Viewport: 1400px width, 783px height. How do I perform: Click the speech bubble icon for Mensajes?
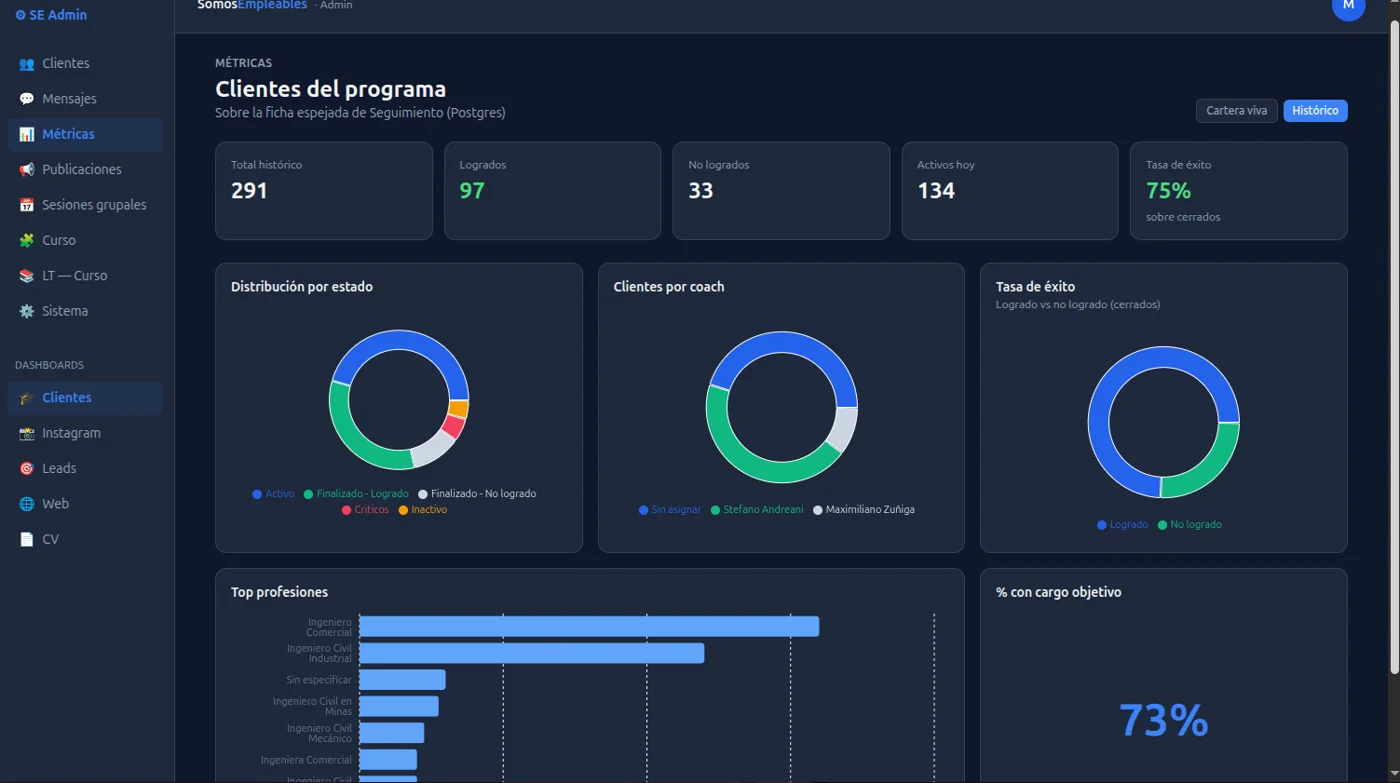tap(26, 99)
